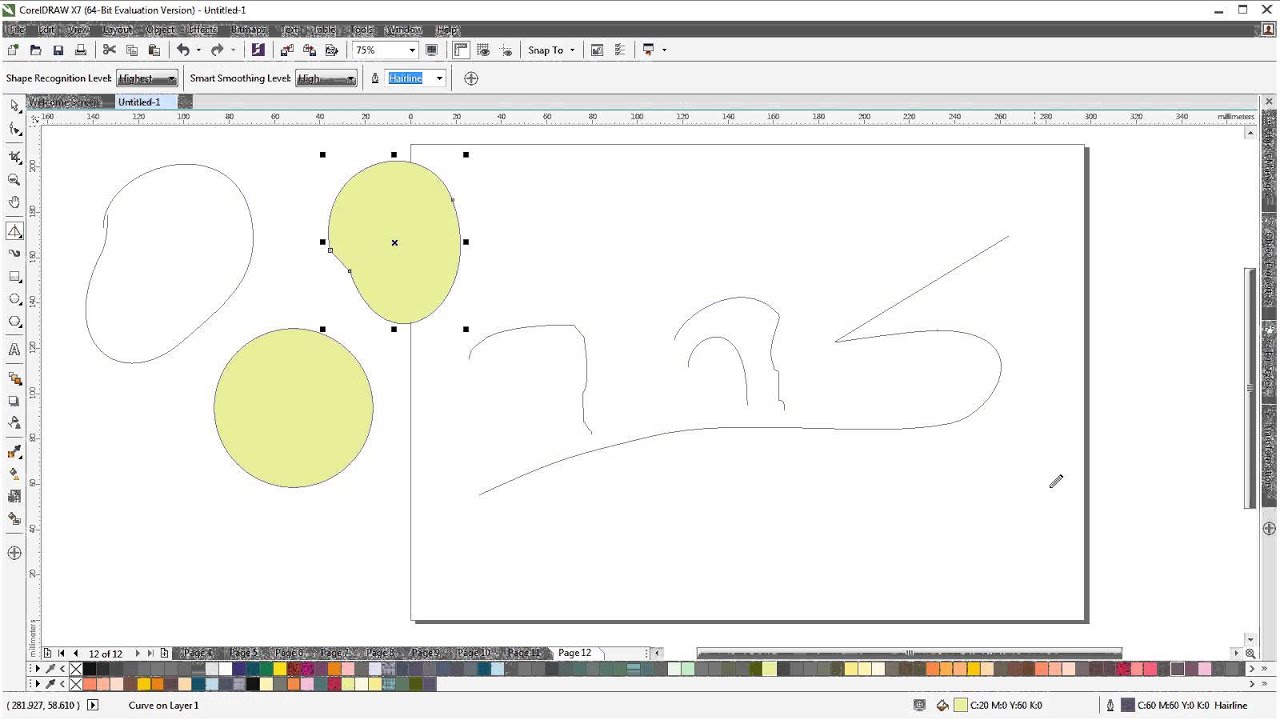Open the Effects menu
Screen dimensions: 1280x720
point(202,30)
